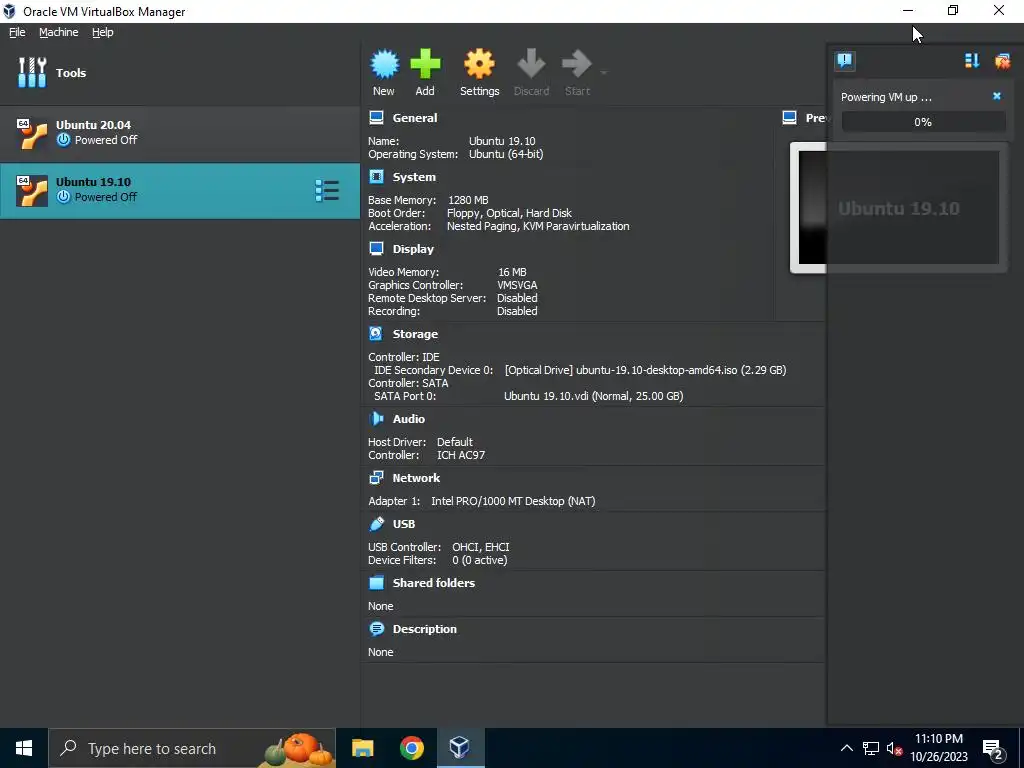Click boot order Floppy, Optical, Hard Disk
1024x768 pixels.
[x=509, y=213]
